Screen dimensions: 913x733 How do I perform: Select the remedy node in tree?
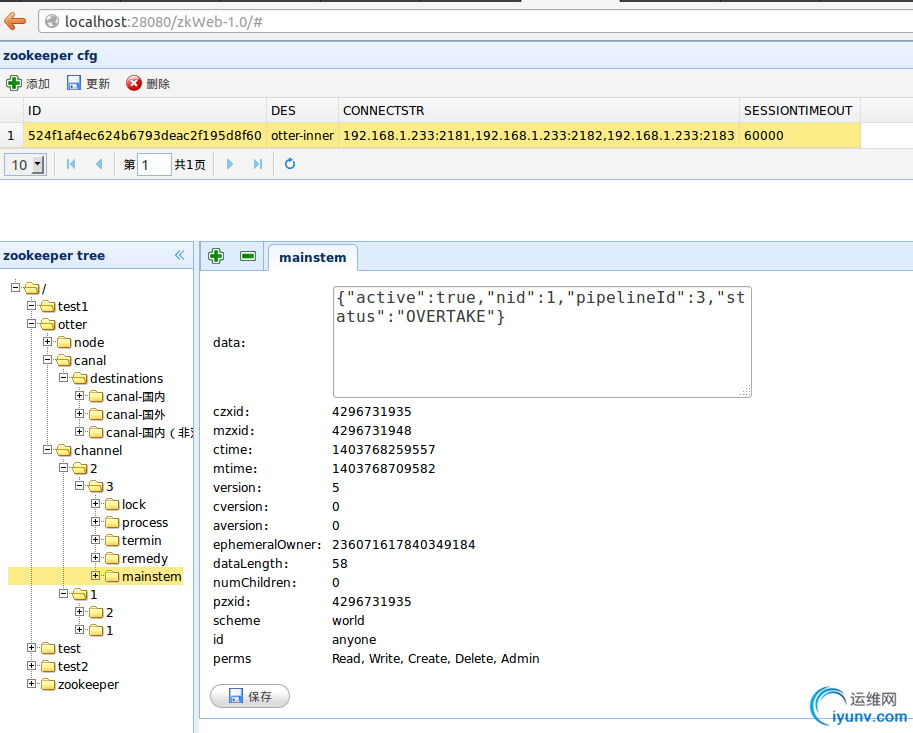point(145,559)
